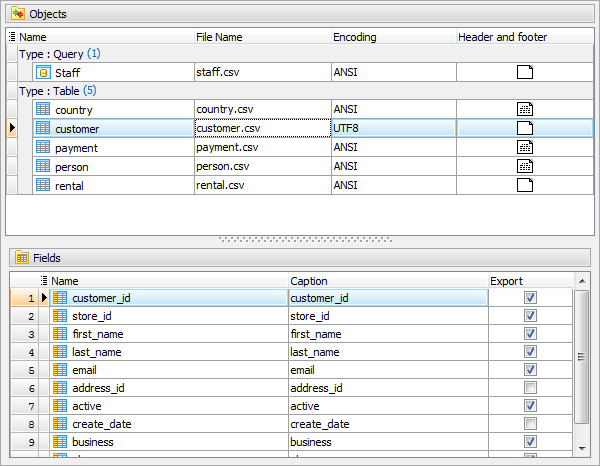Image resolution: width=600 pixels, height=466 pixels.
Task: Click Header and footer column header
Action: [x=525, y=37]
